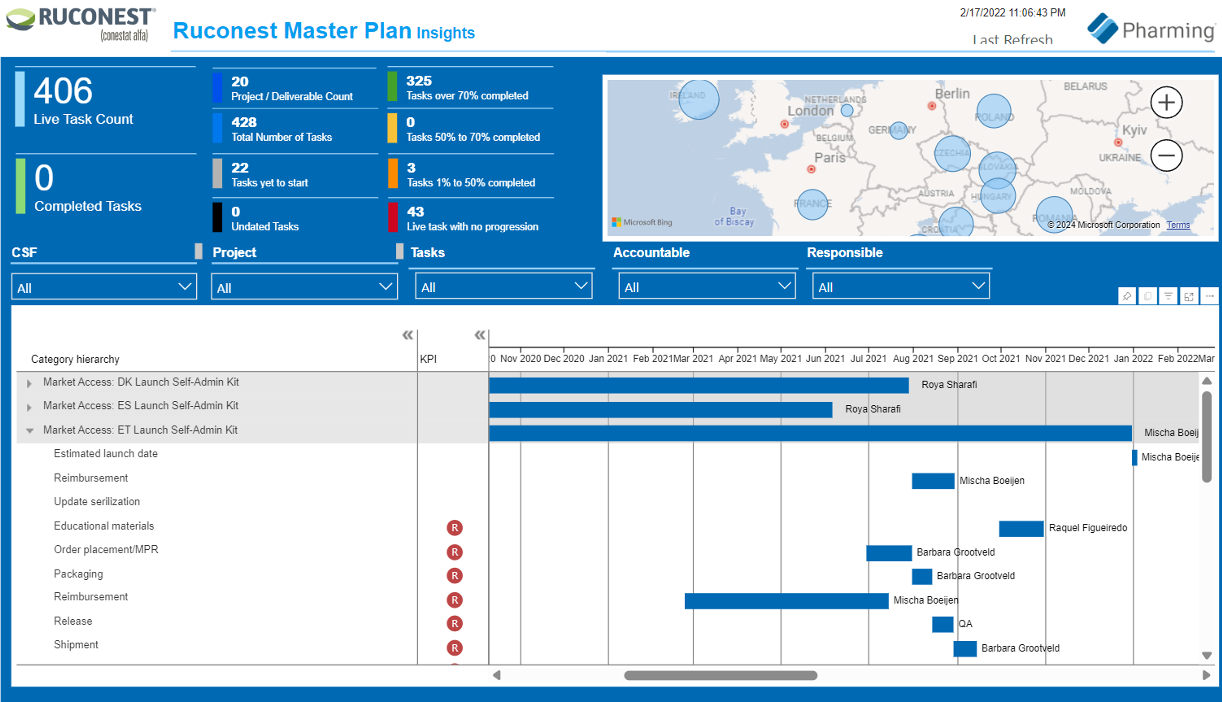Collapse the Category hierarchy column with double chevron
1222x702 pixels.
407,335
